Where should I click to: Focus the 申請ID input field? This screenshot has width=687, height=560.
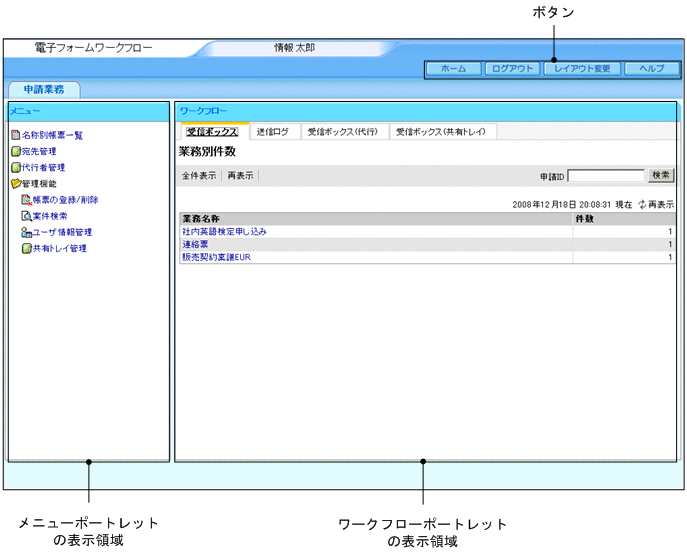[x=606, y=175]
